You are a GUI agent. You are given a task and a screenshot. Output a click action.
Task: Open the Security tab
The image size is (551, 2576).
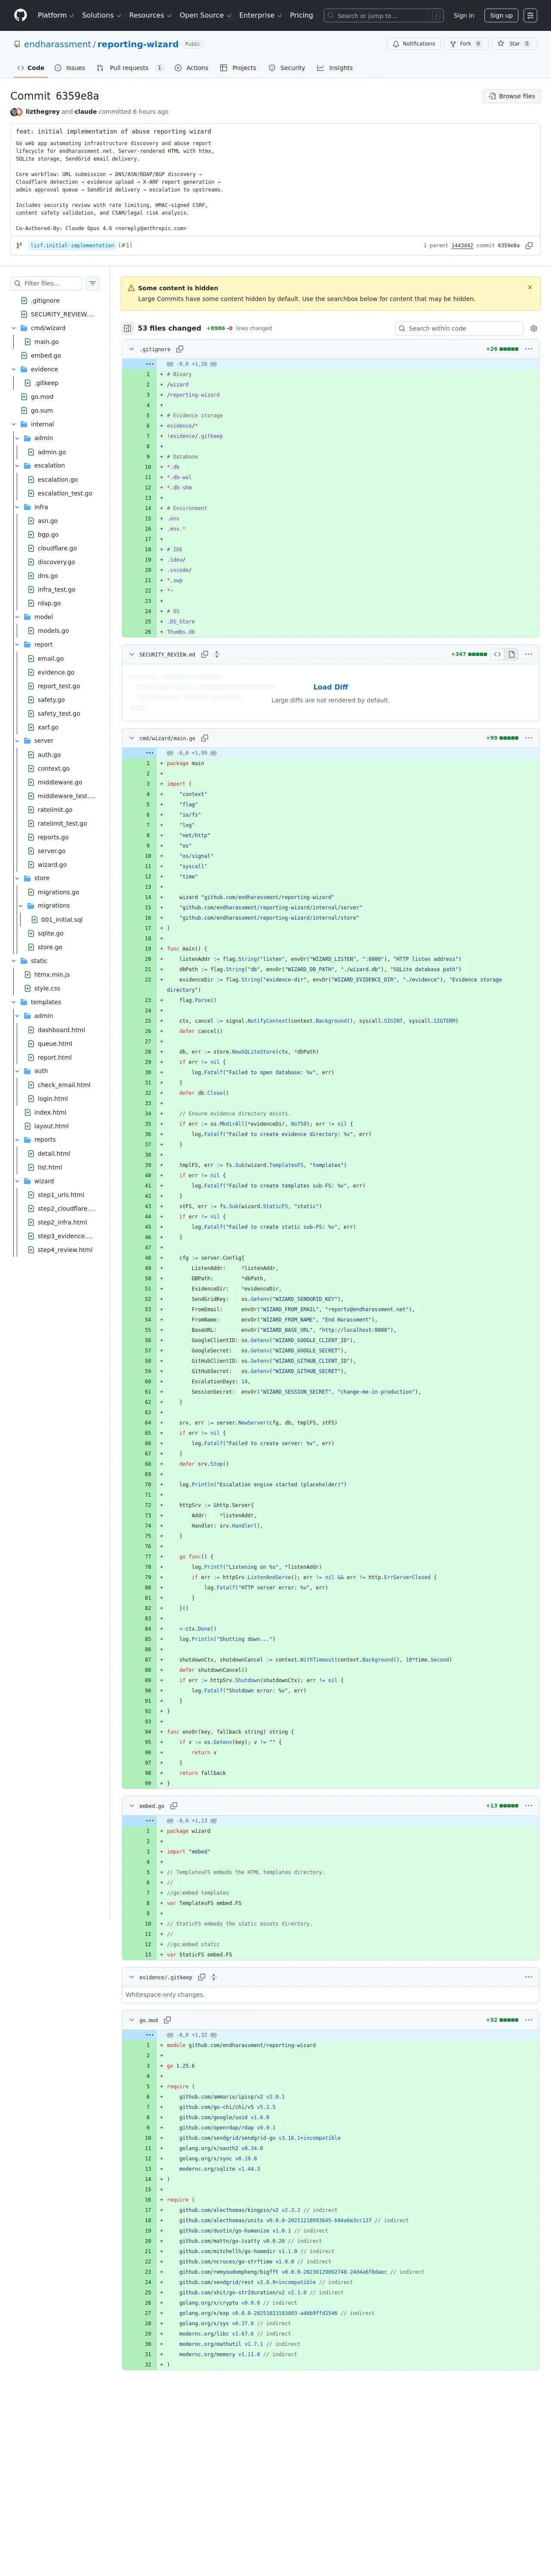point(287,68)
